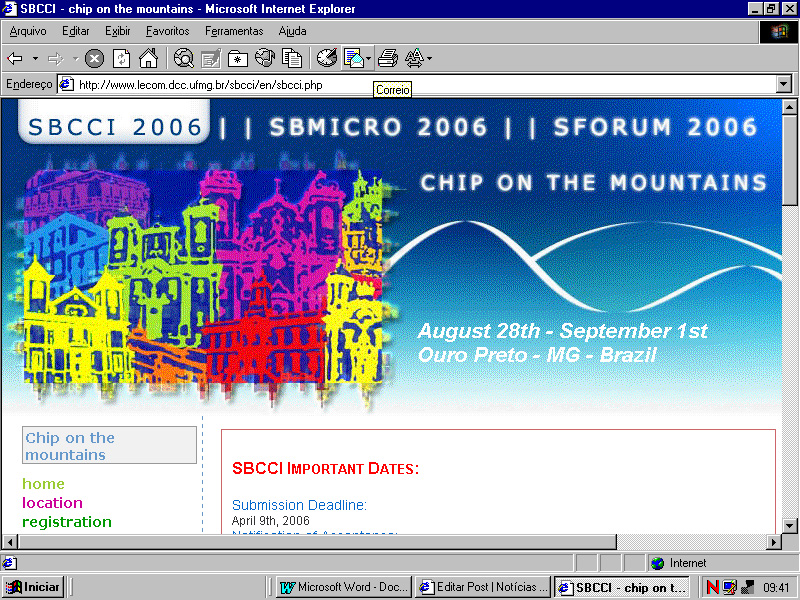The height and width of the screenshot is (600, 800).
Task: Open the location link
Action: [52, 503]
